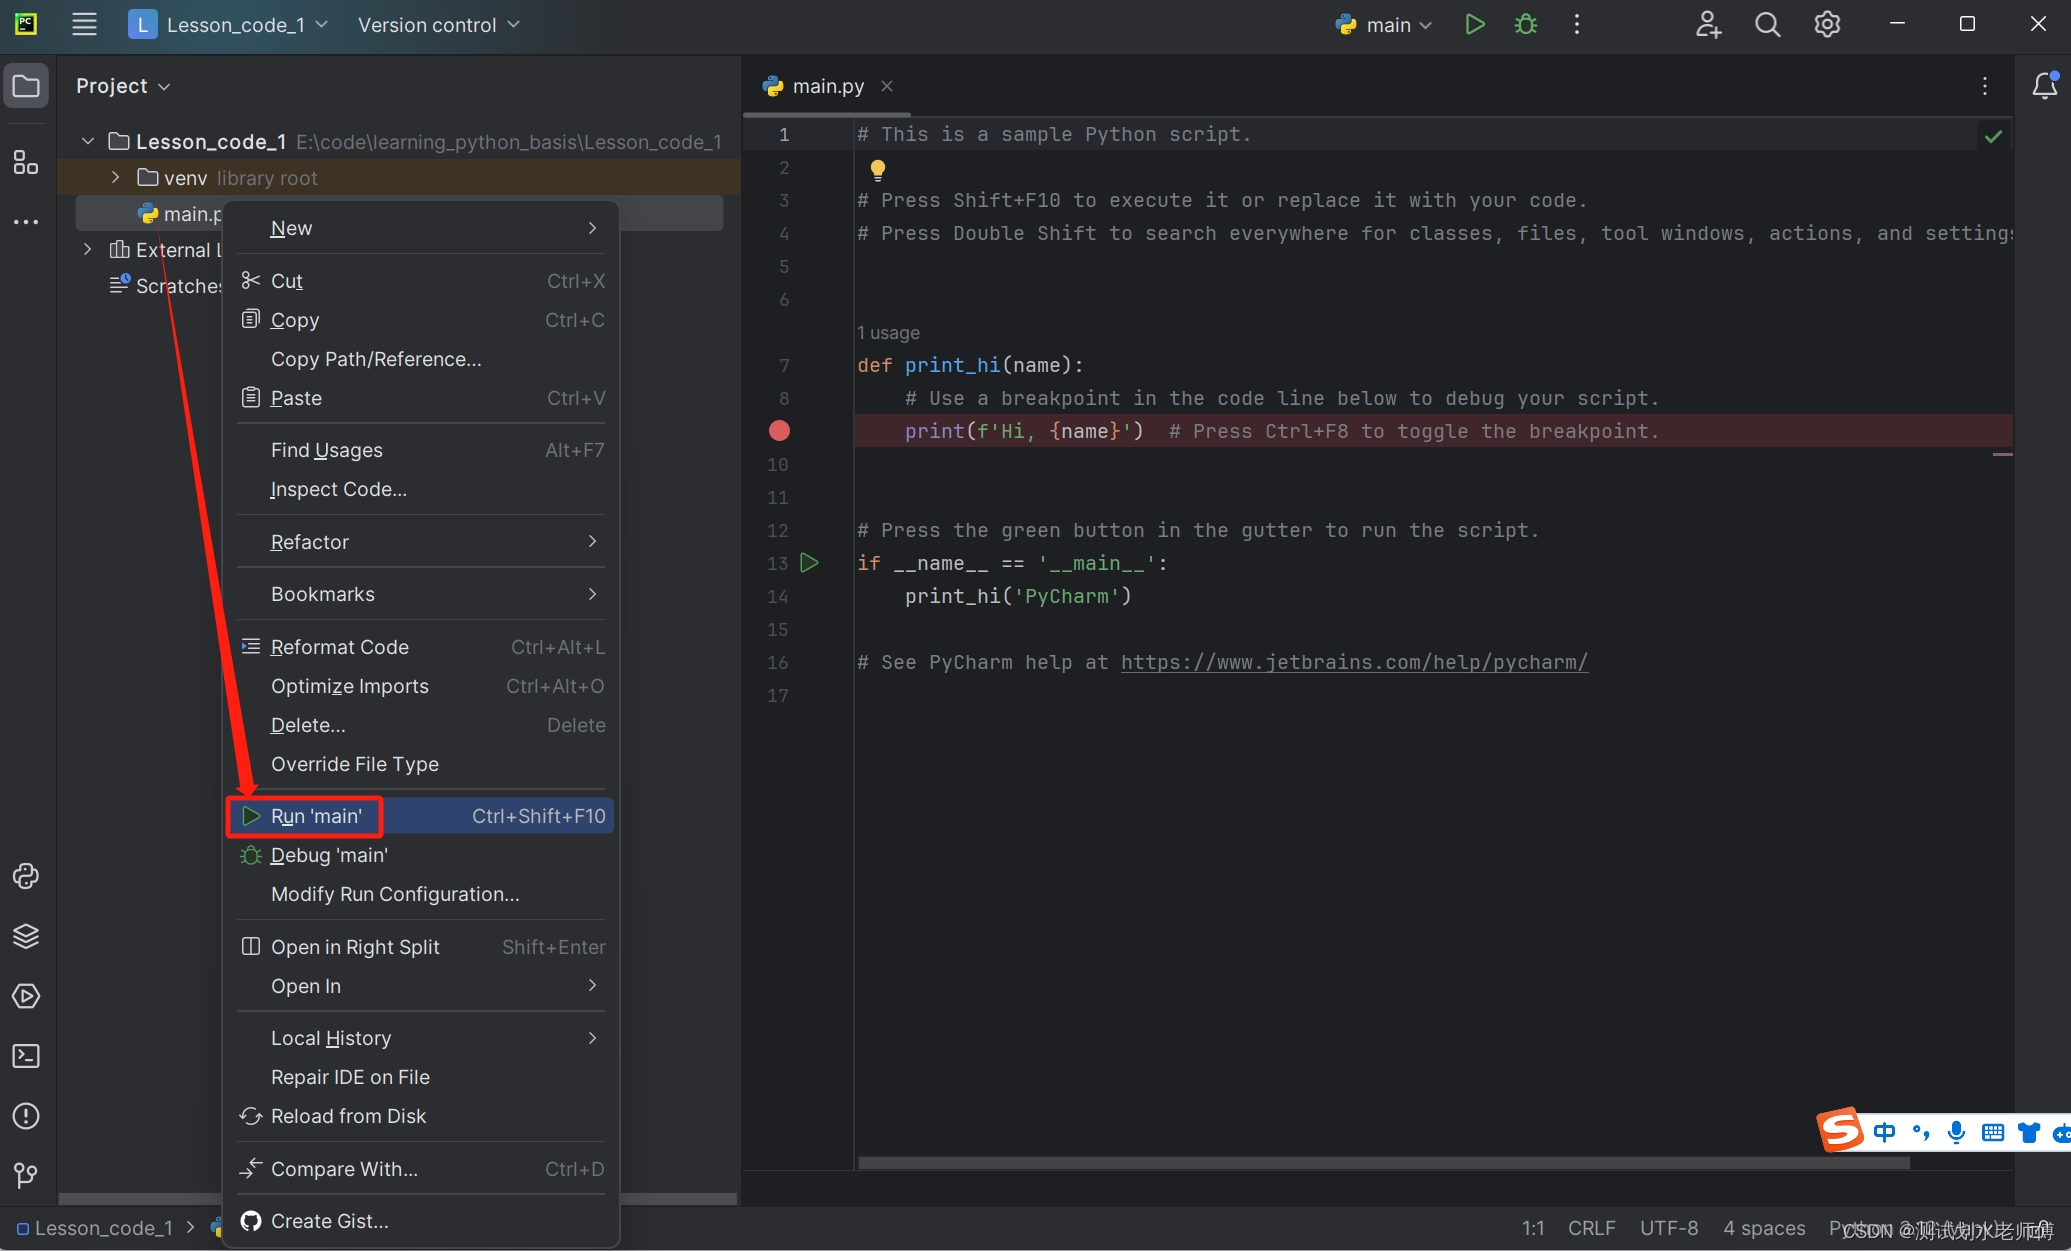The height and width of the screenshot is (1251, 2071).
Task: Open Search Everywhere magnifier
Action: click(x=1767, y=25)
